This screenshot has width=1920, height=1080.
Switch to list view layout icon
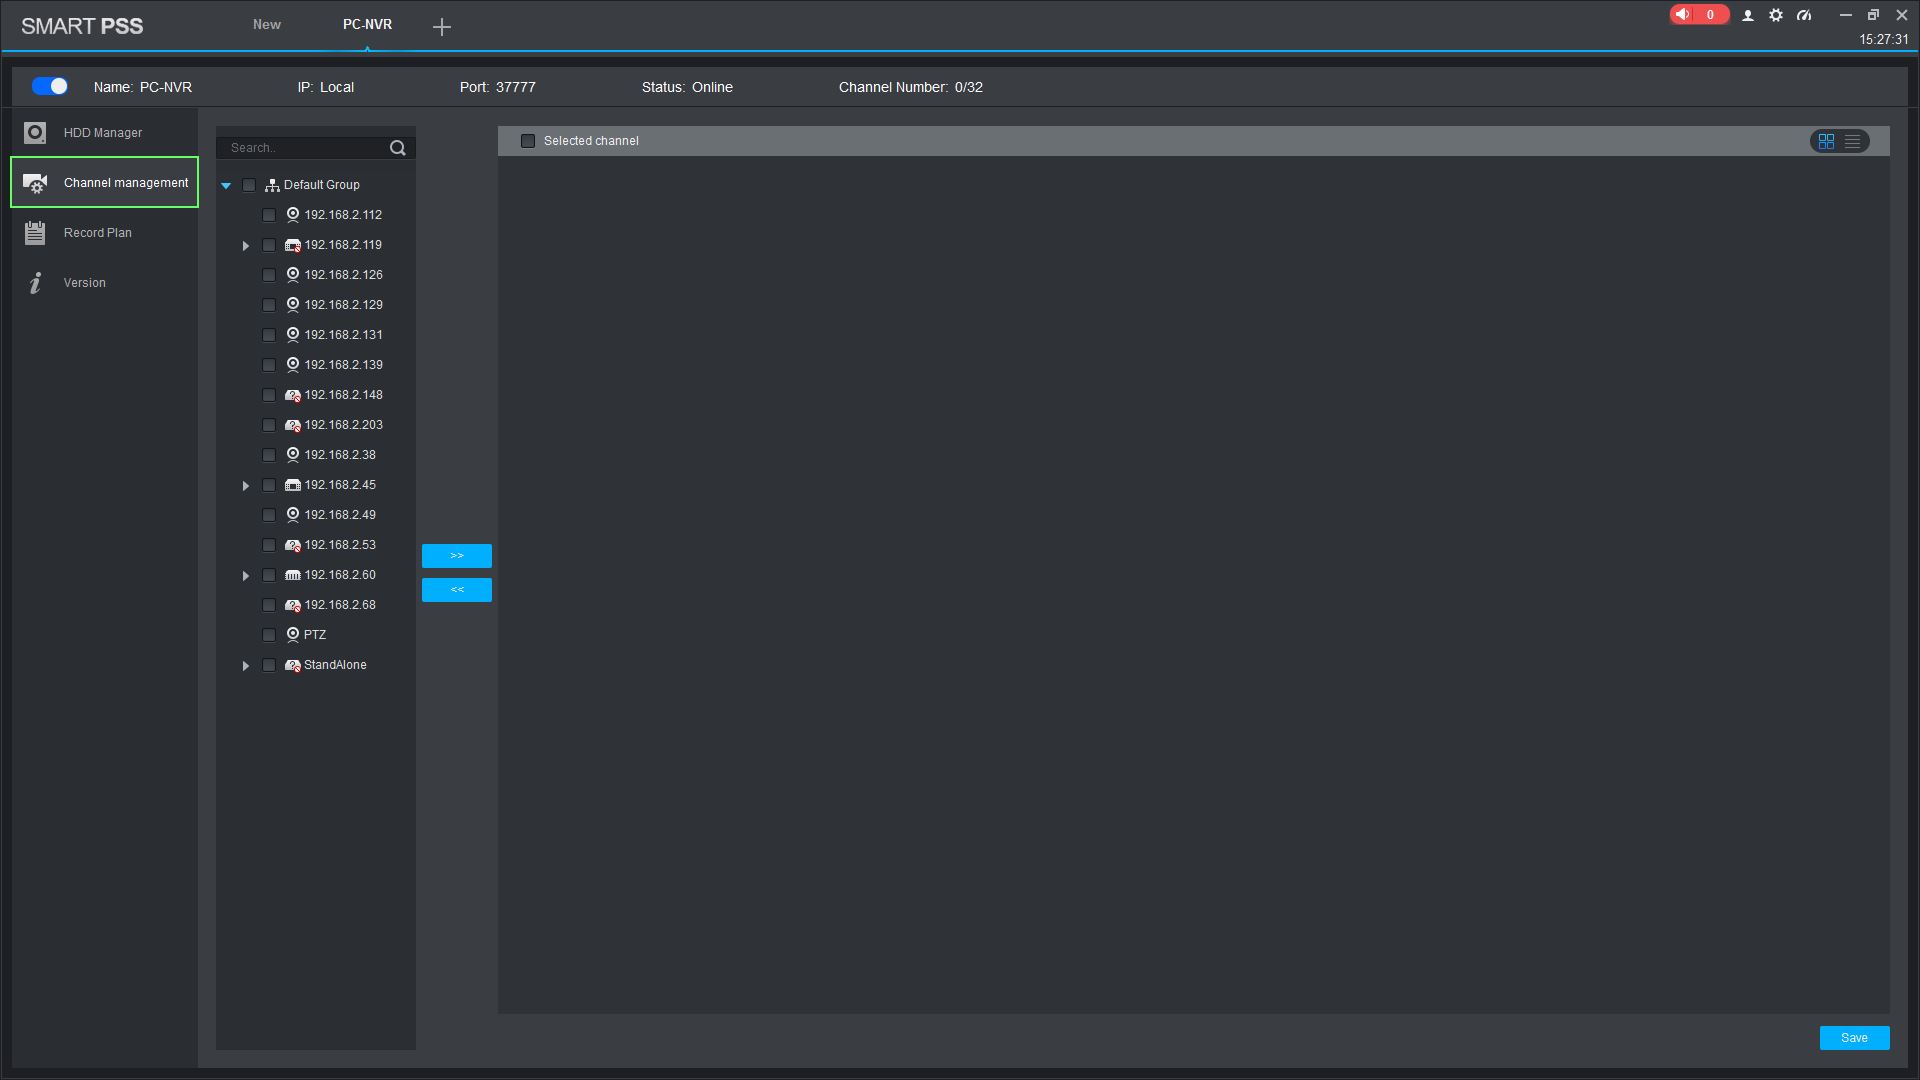point(1853,141)
